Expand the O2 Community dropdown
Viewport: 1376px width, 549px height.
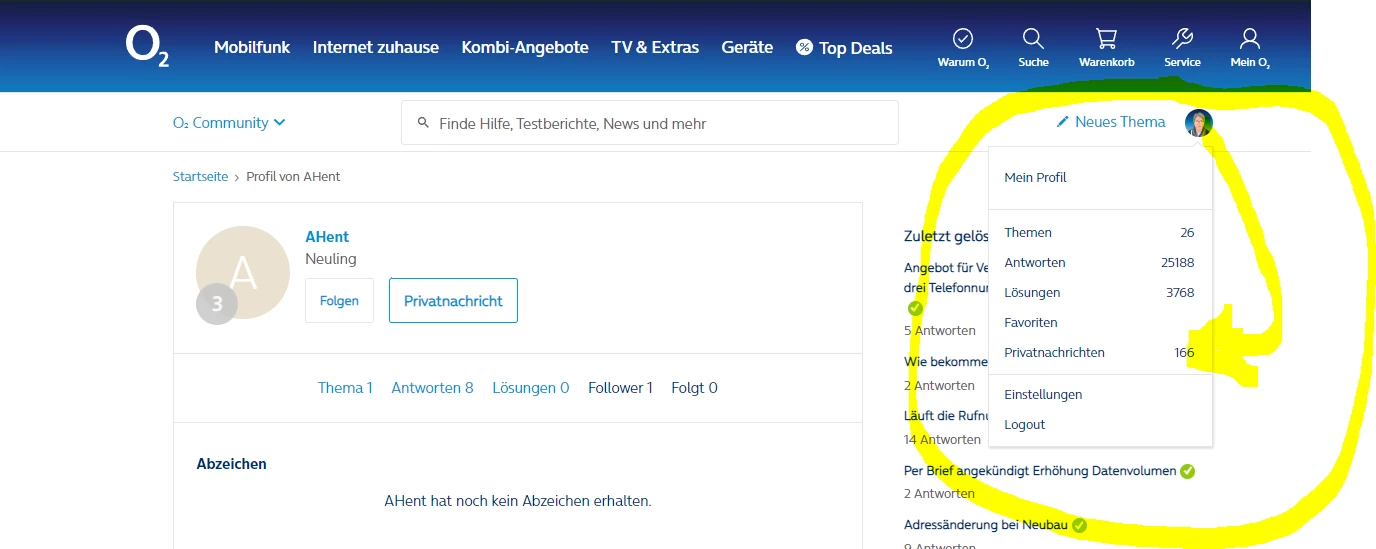229,122
